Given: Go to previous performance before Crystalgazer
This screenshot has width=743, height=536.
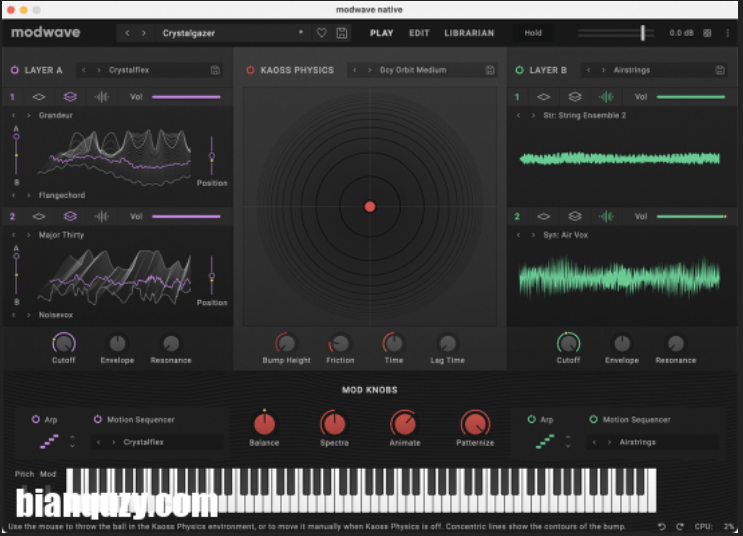Looking at the screenshot, I should coord(127,33).
